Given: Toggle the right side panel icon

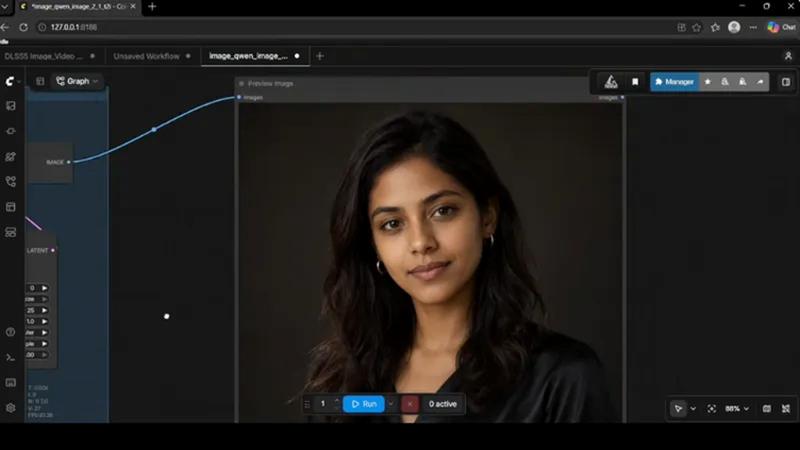Looking at the screenshot, I should click(x=786, y=82).
